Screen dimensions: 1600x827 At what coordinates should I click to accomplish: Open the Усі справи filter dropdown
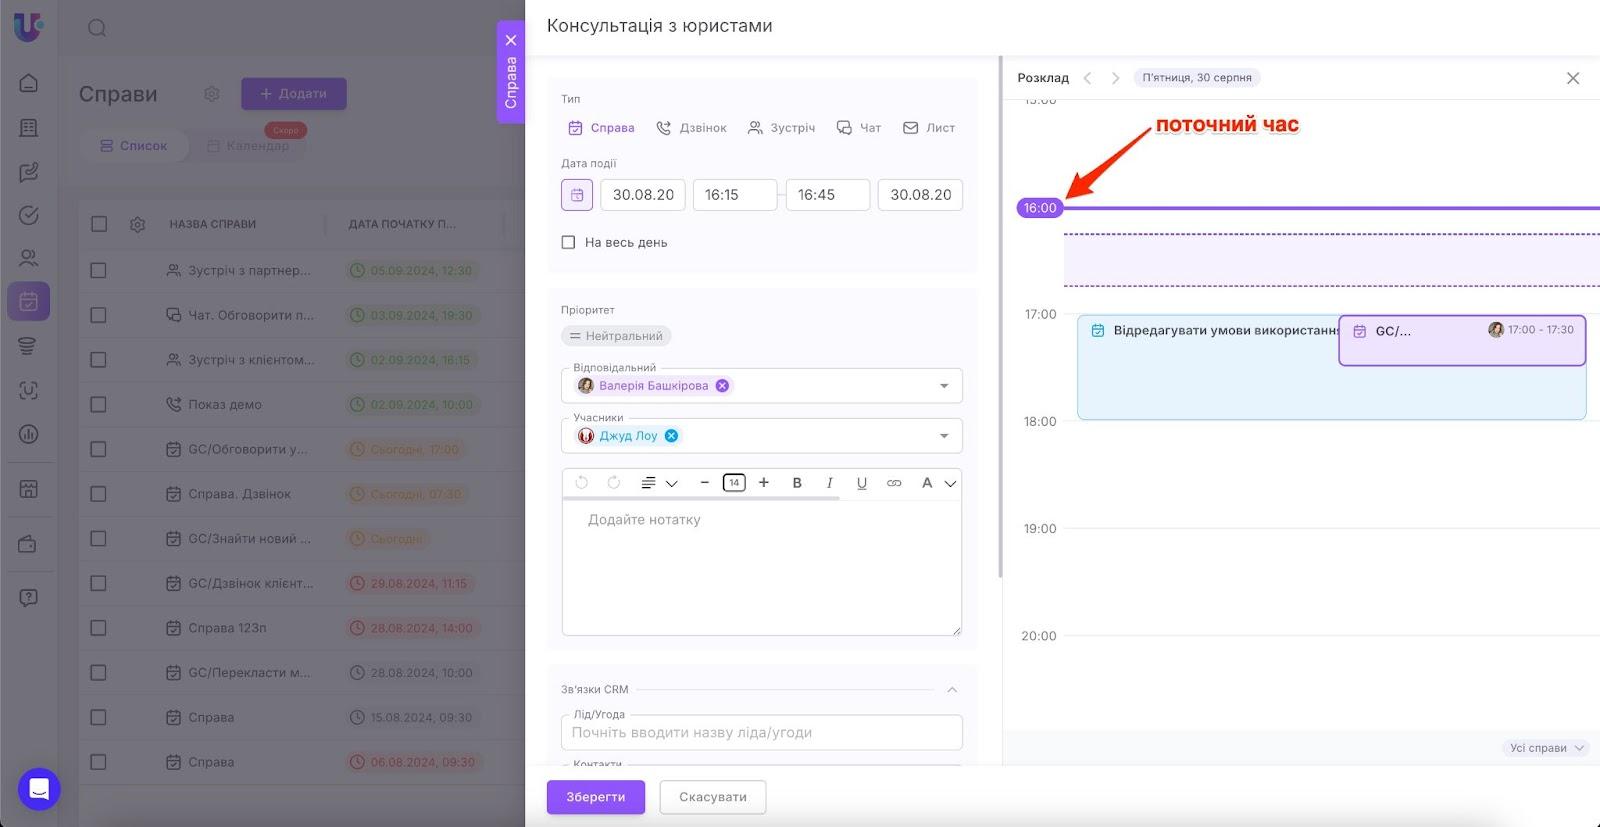point(1546,748)
